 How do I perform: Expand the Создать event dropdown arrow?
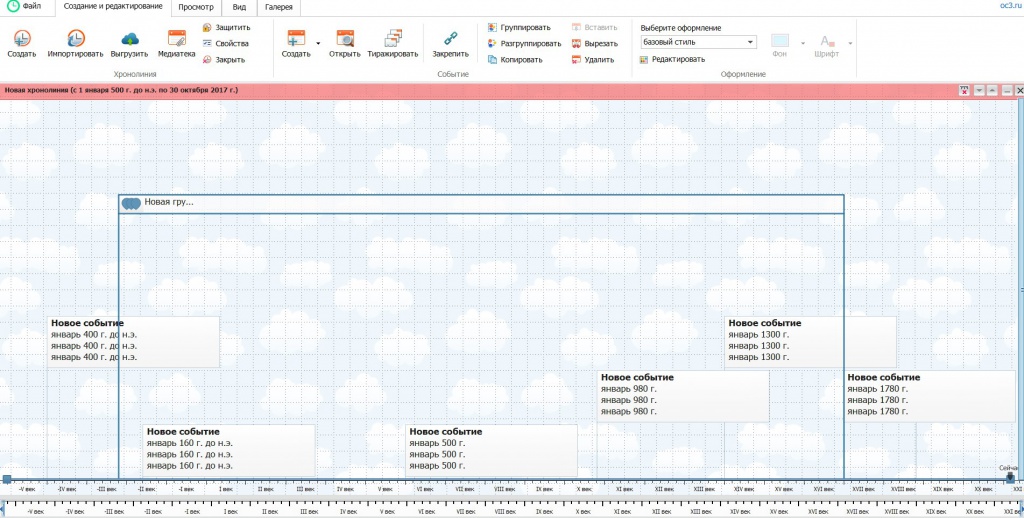(318, 44)
